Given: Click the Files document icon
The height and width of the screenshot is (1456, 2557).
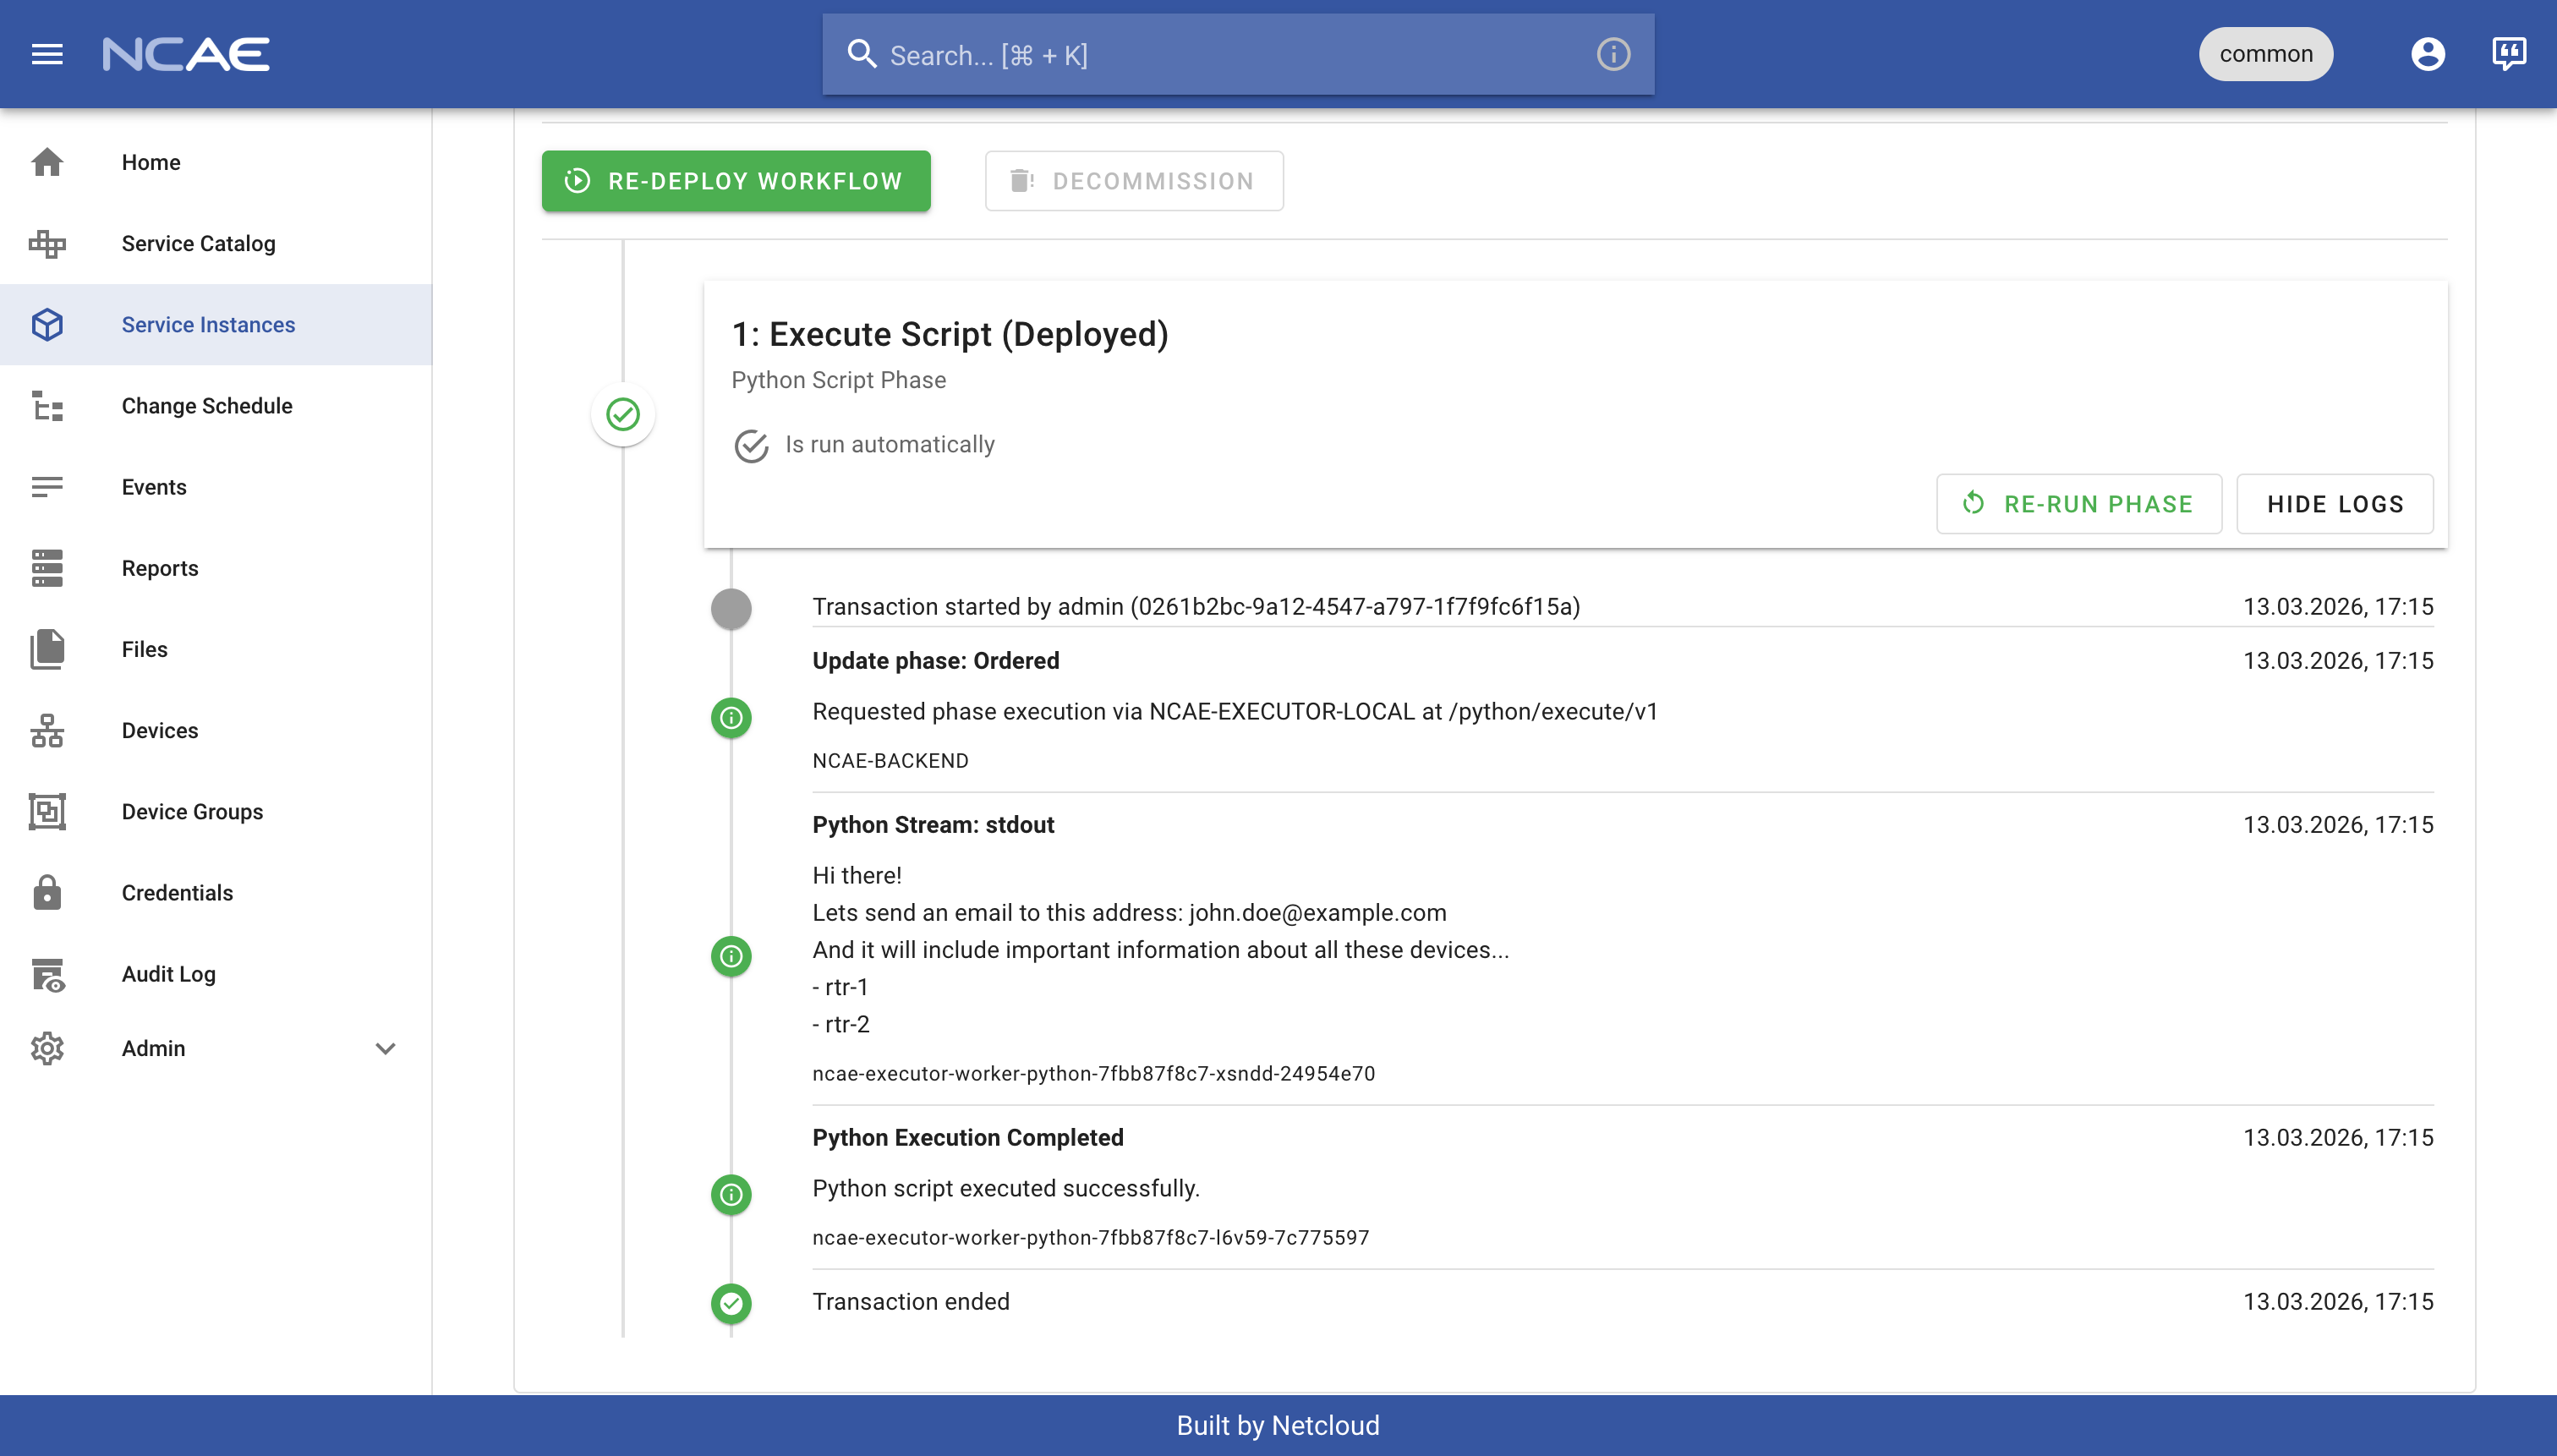Looking at the screenshot, I should [47, 649].
